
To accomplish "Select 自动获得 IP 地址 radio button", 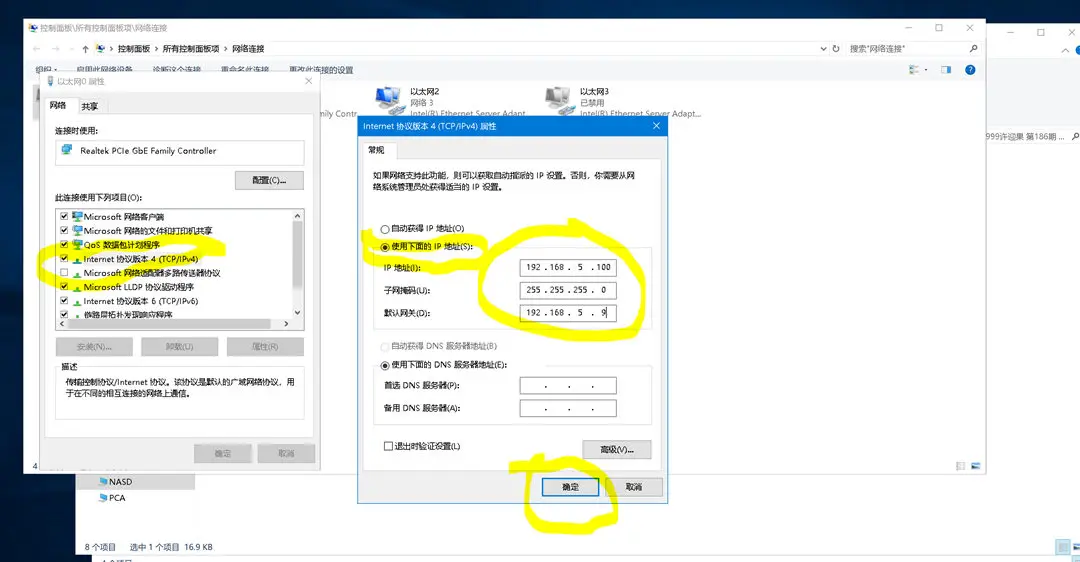I will tap(385, 229).
